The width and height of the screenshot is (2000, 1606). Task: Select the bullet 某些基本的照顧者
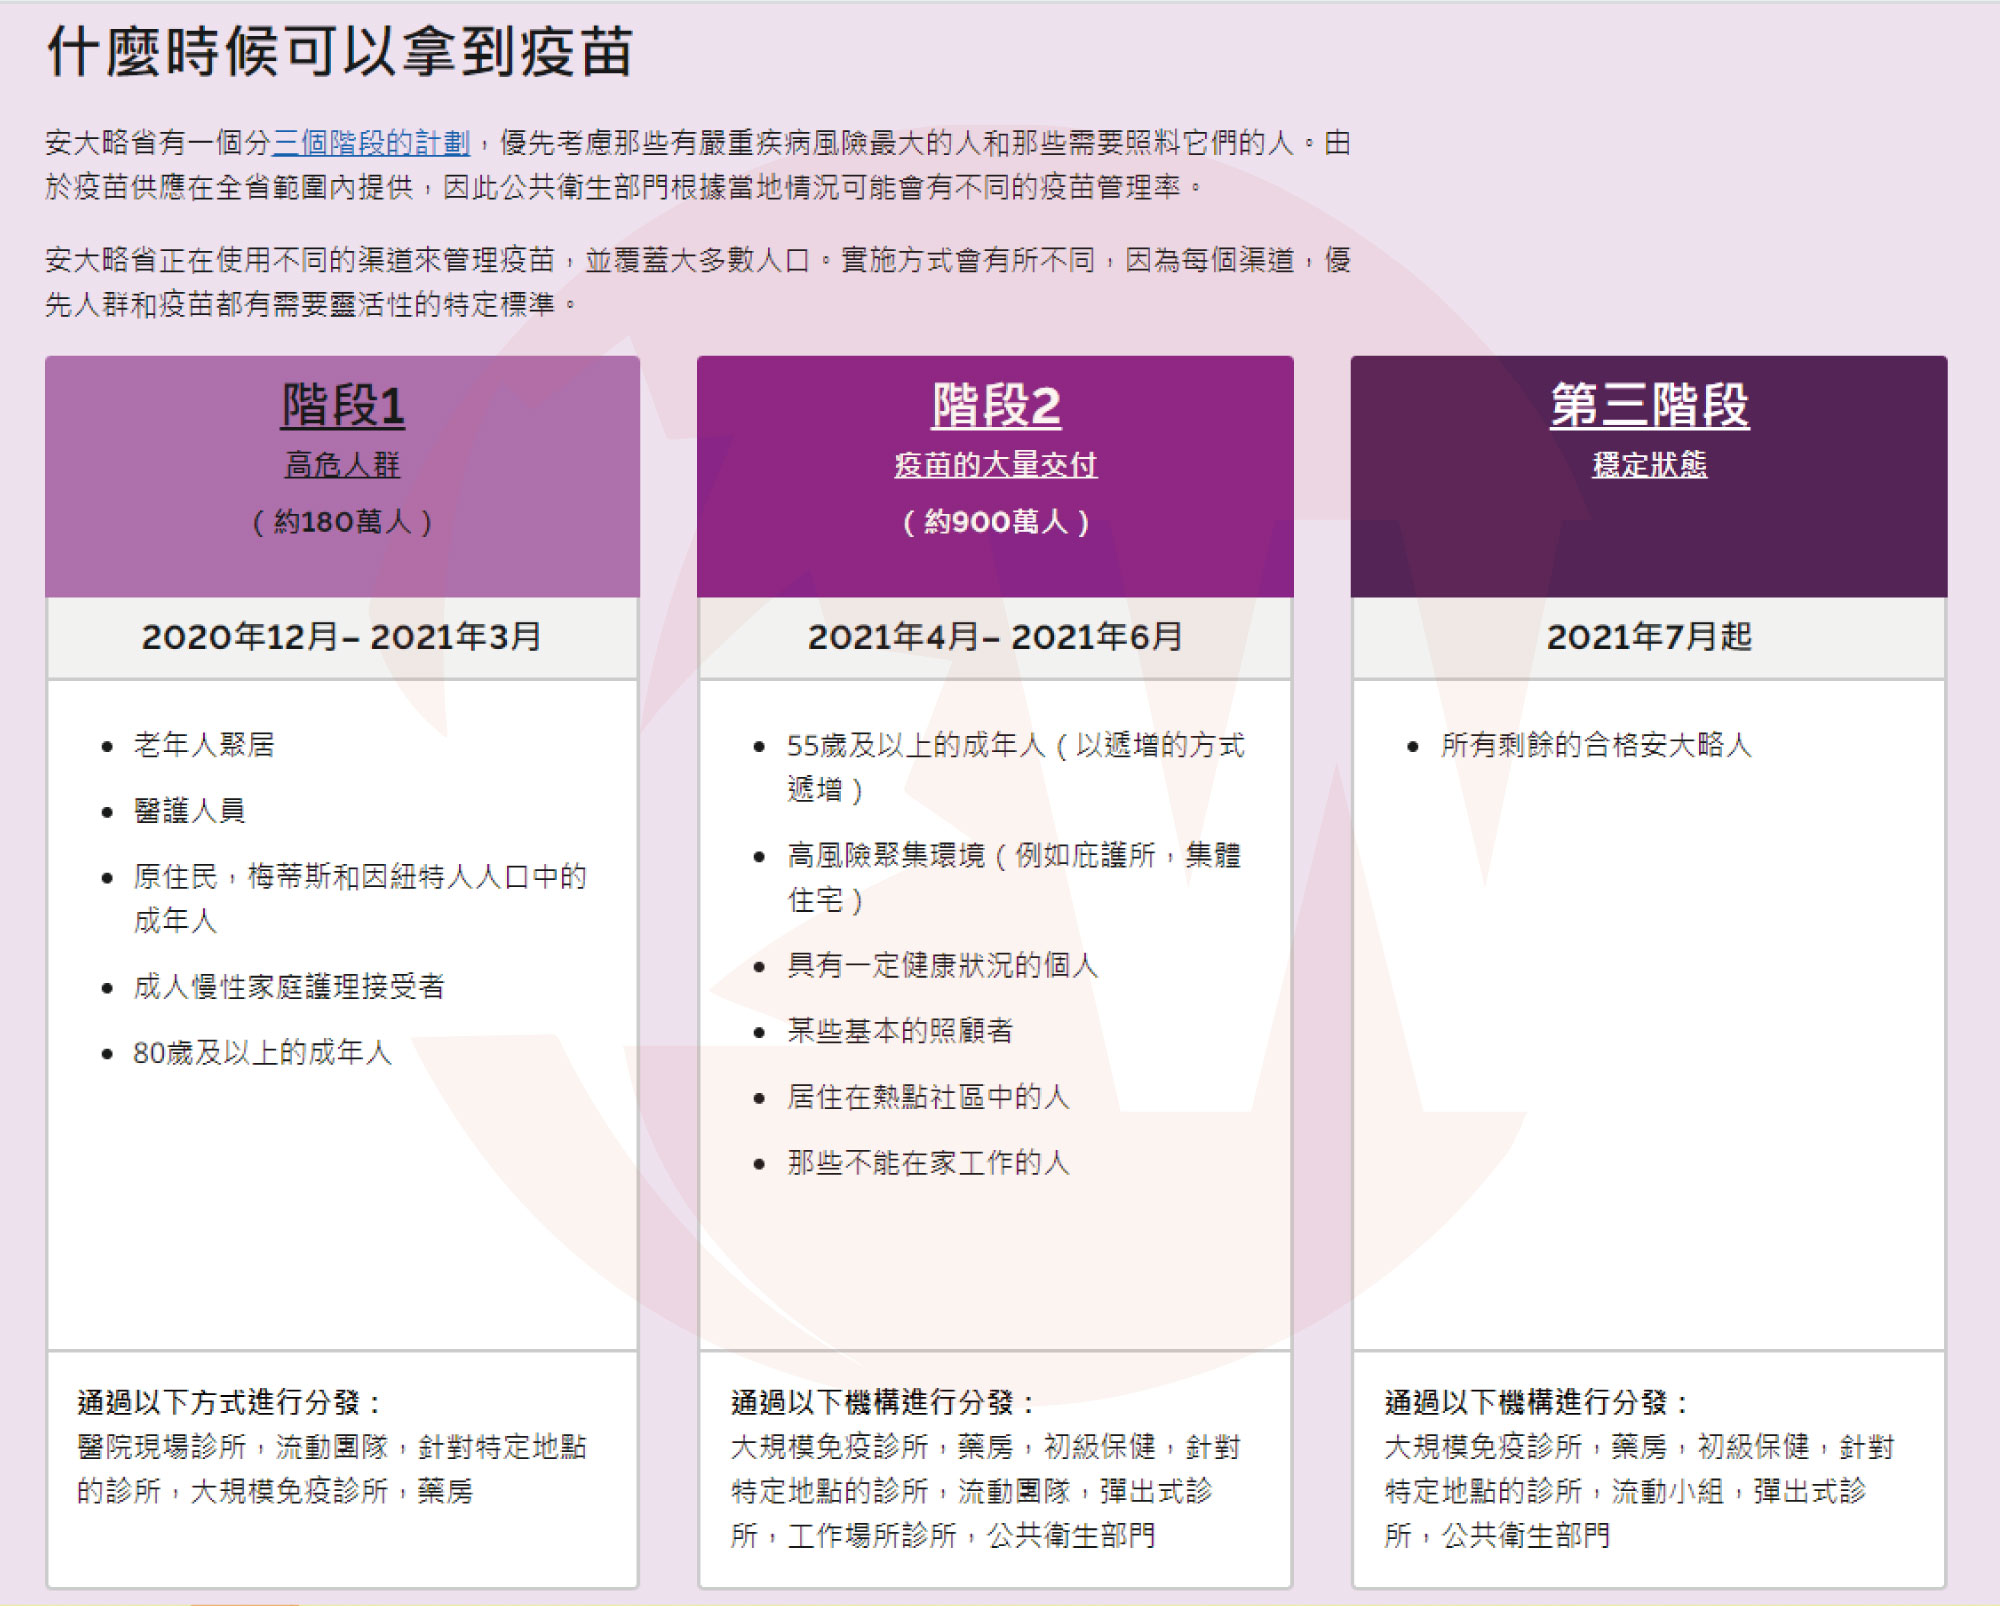(x=900, y=1030)
